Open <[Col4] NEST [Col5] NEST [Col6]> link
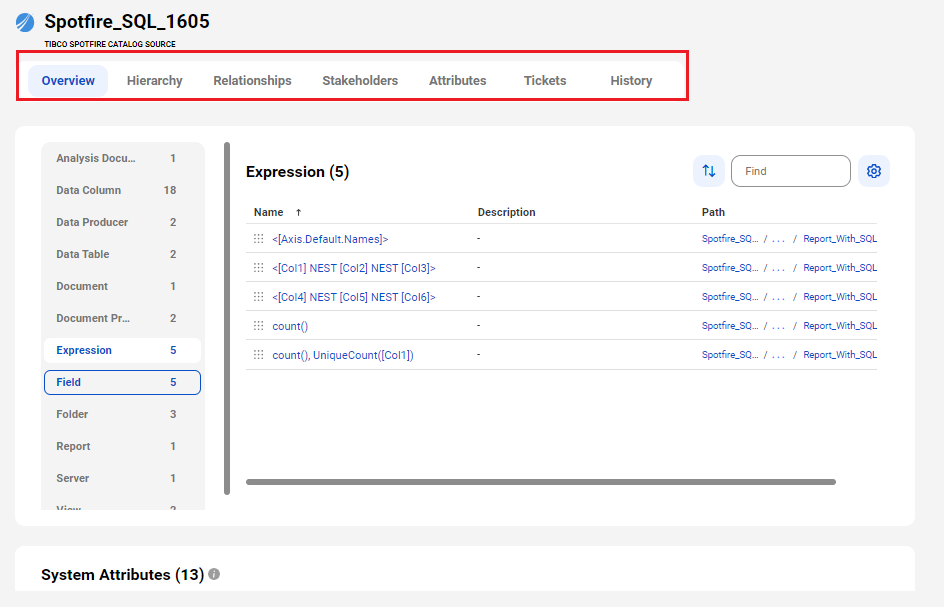 coord(353,297)
